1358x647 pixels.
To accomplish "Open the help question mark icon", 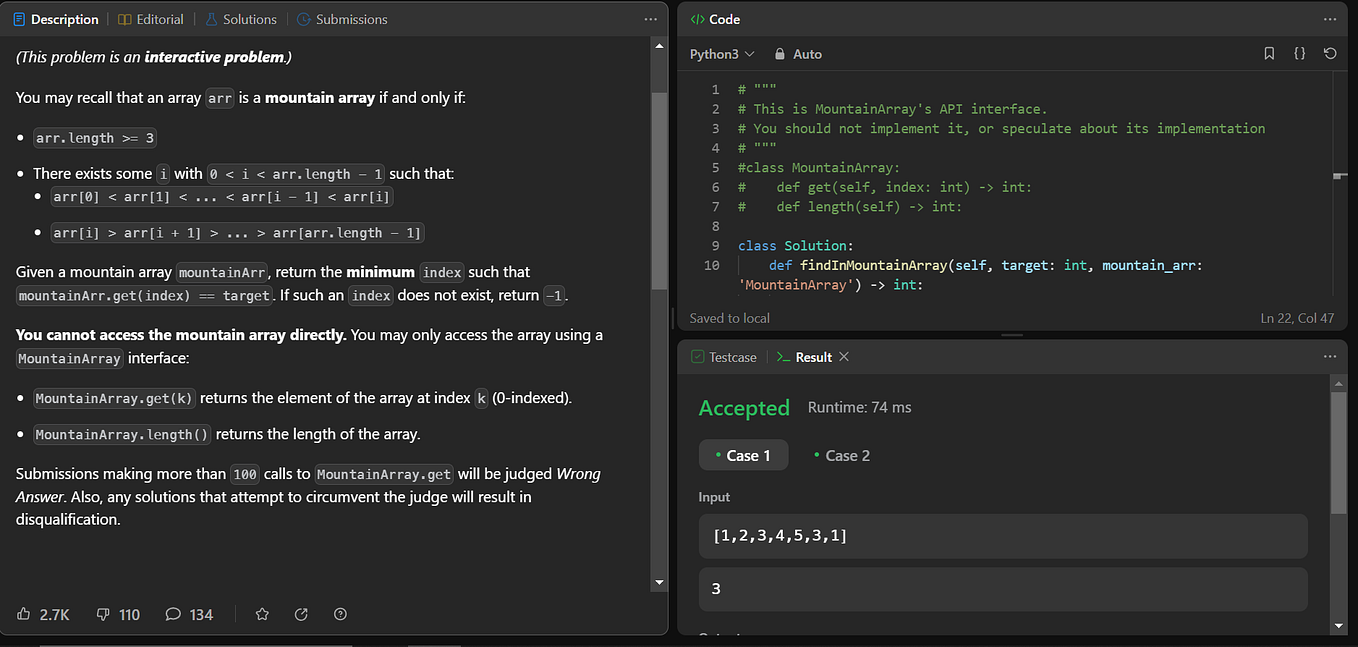I will point(340,614).
